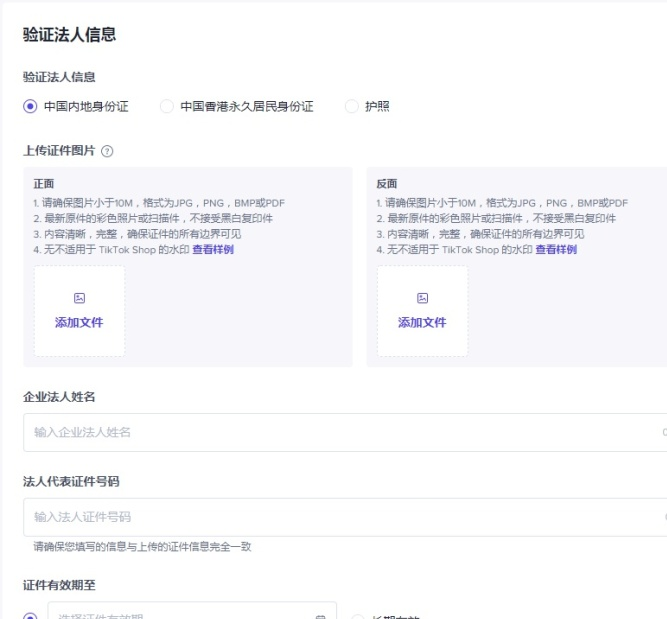This screenshot has width=667, height=619.
Task: Click the 10M size rule line under 正面
Action: point(159,203)
